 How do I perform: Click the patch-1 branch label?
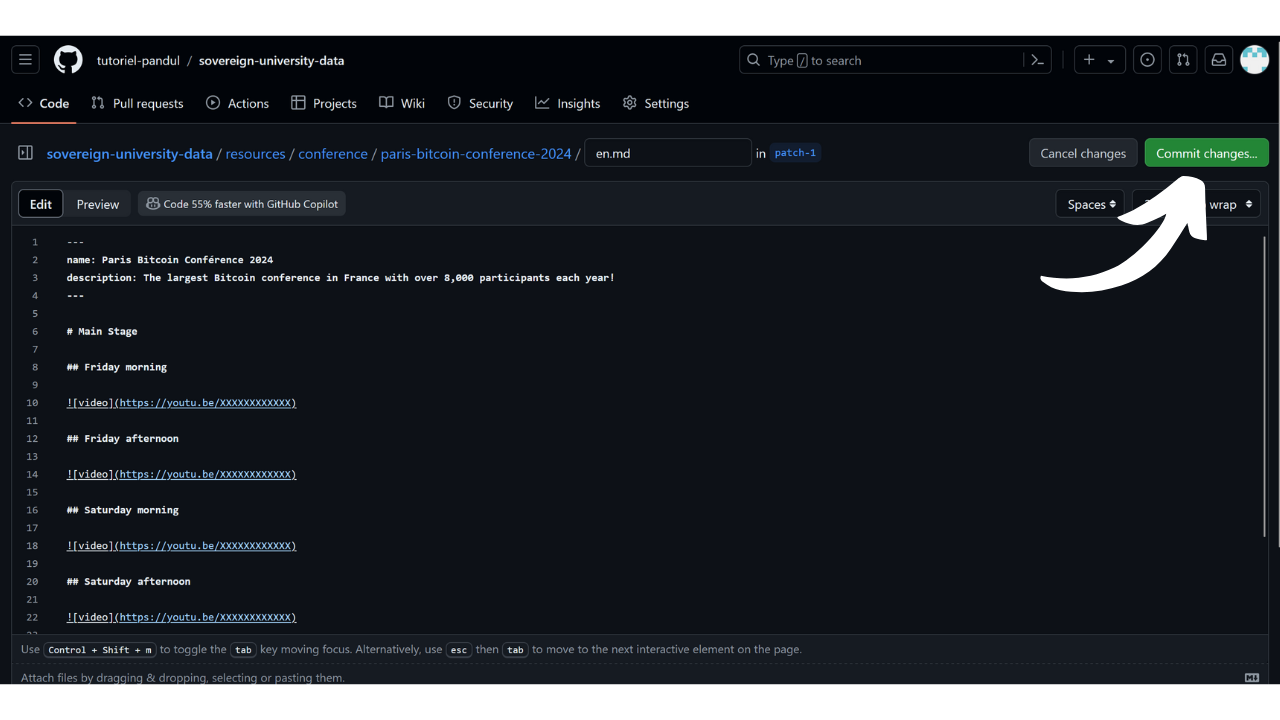point(795,153)
